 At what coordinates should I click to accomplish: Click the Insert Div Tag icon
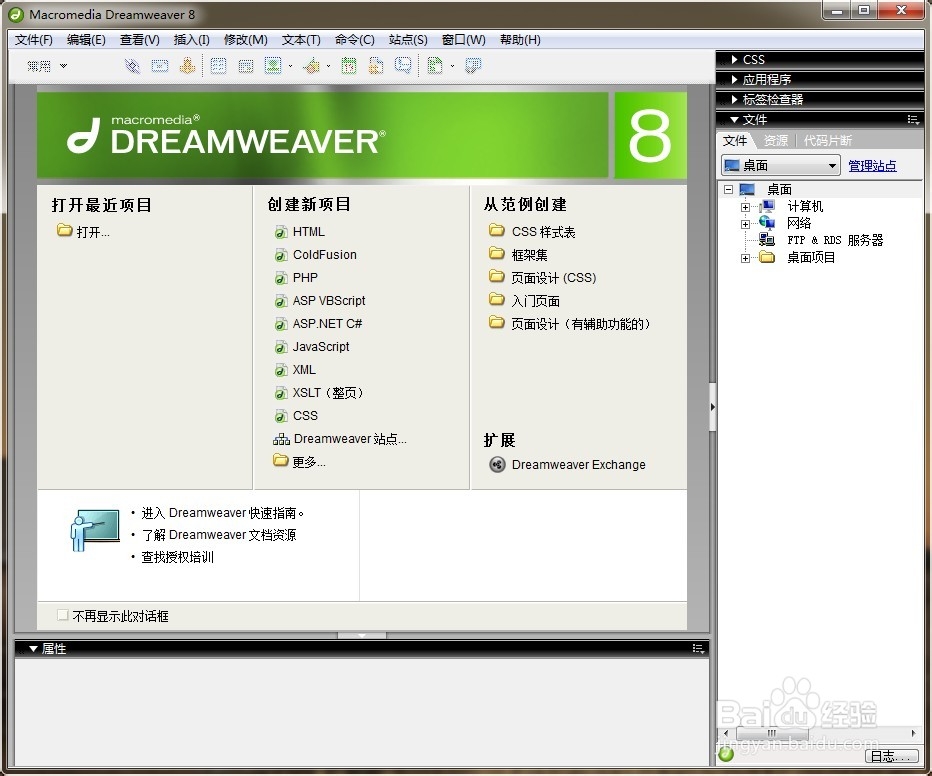245,65
